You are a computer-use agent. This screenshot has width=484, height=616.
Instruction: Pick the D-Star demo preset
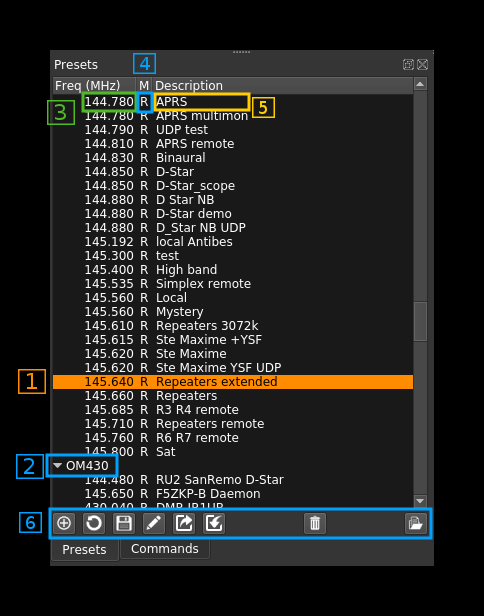click(x=233, y=214)
